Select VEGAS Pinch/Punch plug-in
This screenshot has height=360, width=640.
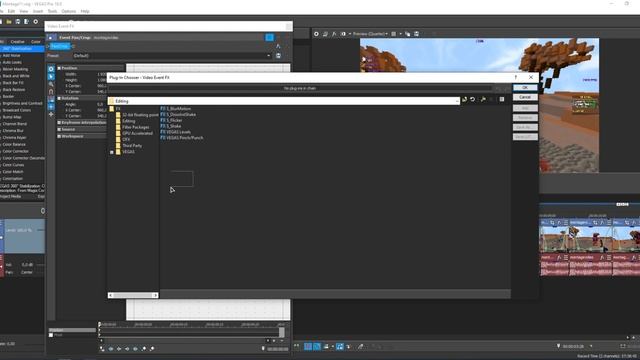point(182,138)
